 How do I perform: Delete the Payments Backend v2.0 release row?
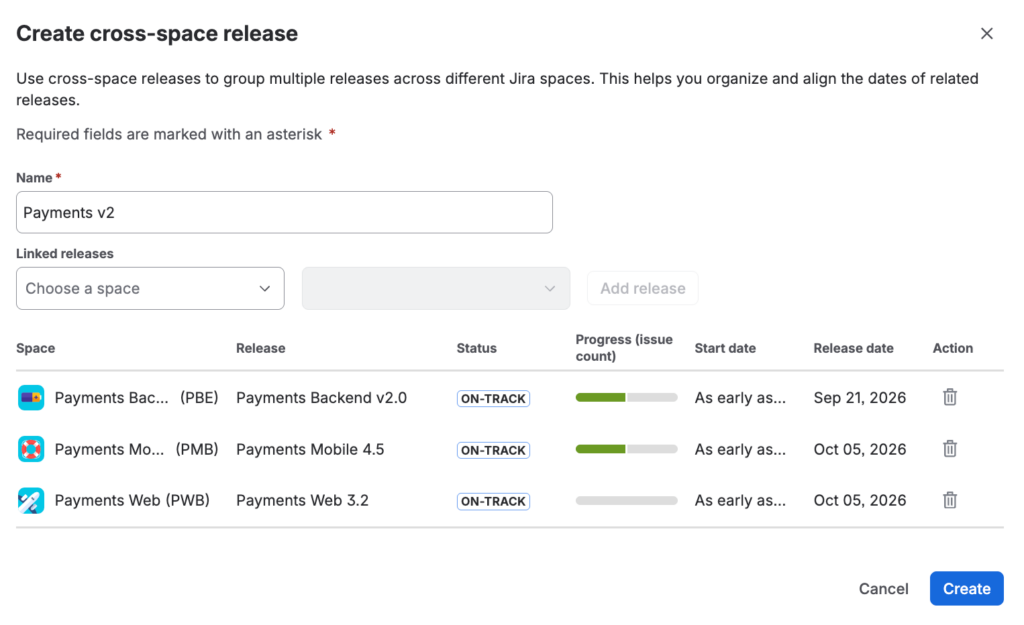coord(950,396)
